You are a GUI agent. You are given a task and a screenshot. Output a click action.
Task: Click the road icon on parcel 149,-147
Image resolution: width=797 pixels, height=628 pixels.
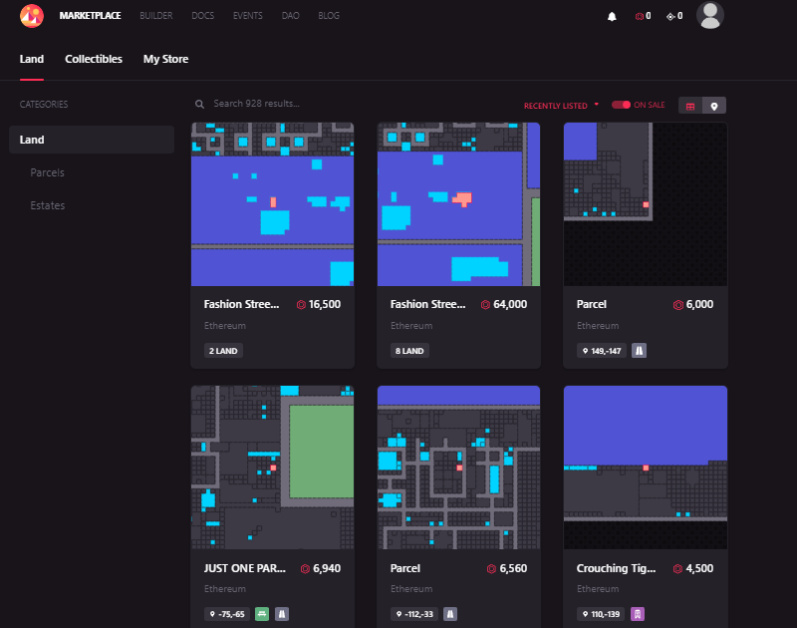[639, 351]
